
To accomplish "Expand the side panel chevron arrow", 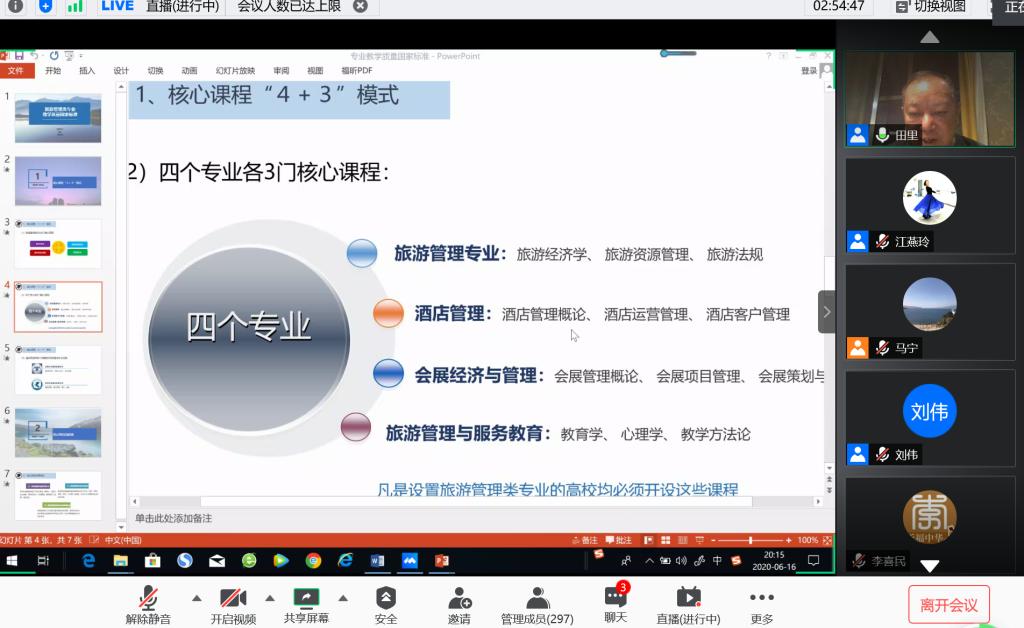I will coord(826,312).
